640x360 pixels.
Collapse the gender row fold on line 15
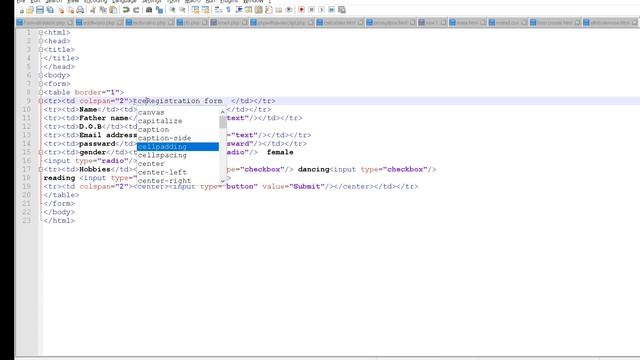pos(40,152)
